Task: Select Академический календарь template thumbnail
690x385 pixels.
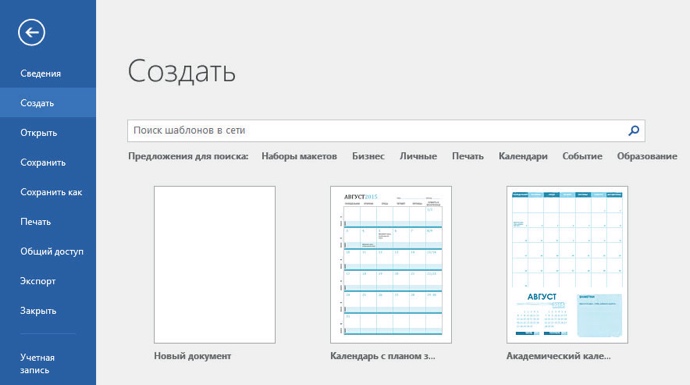Action: 567,264
